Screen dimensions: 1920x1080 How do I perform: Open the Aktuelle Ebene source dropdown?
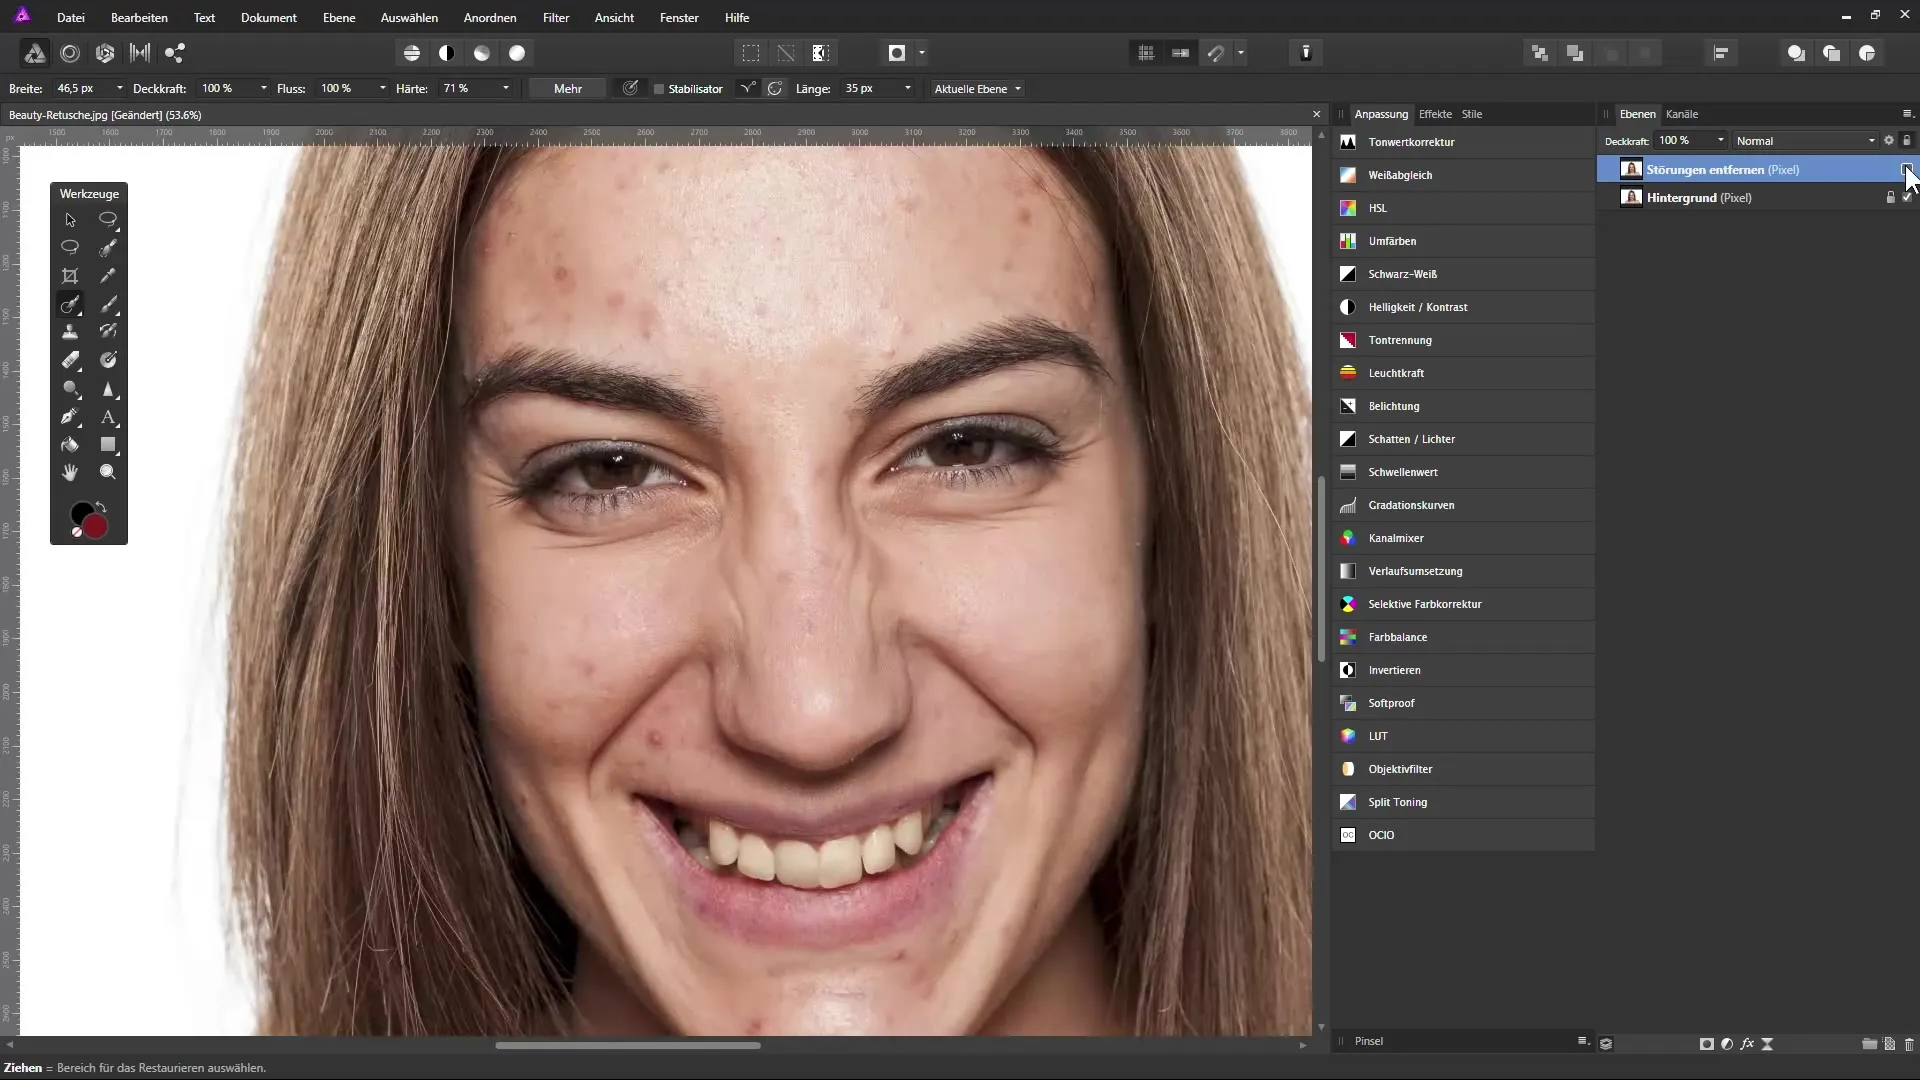coord(977,89)
